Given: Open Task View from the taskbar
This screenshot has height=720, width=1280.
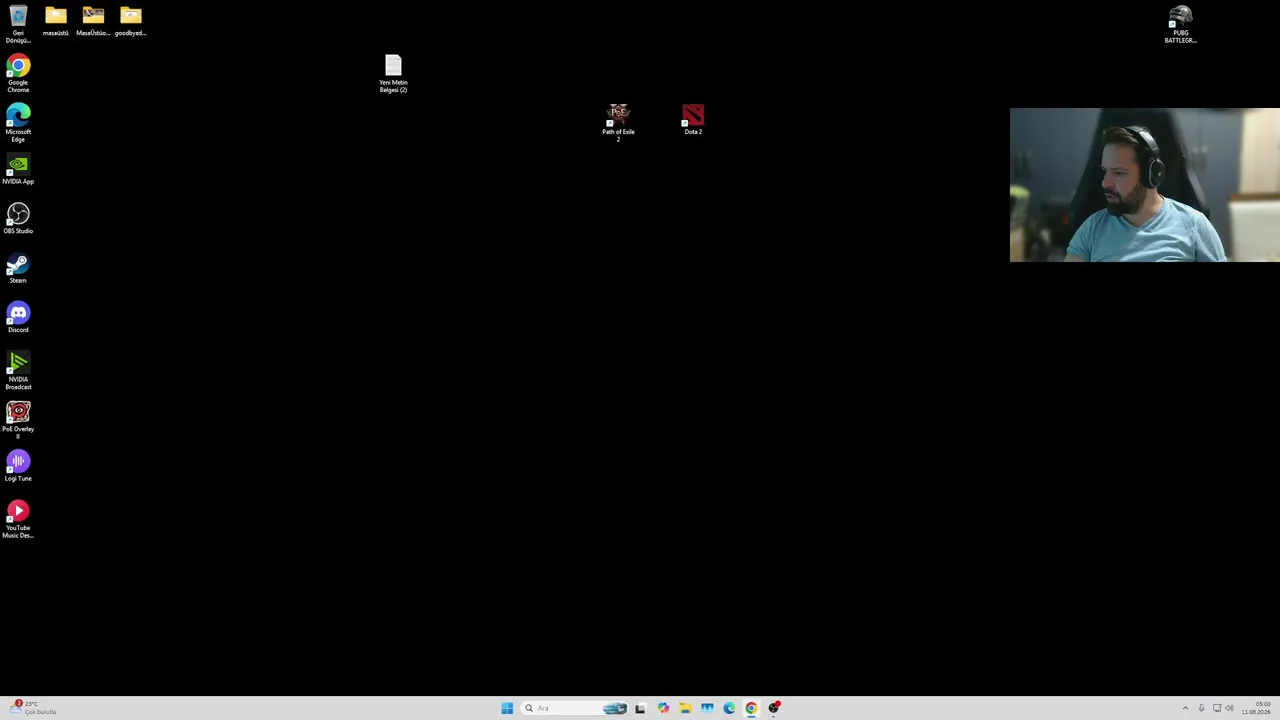Looking at the screenshot, I should tap(640, 708).
